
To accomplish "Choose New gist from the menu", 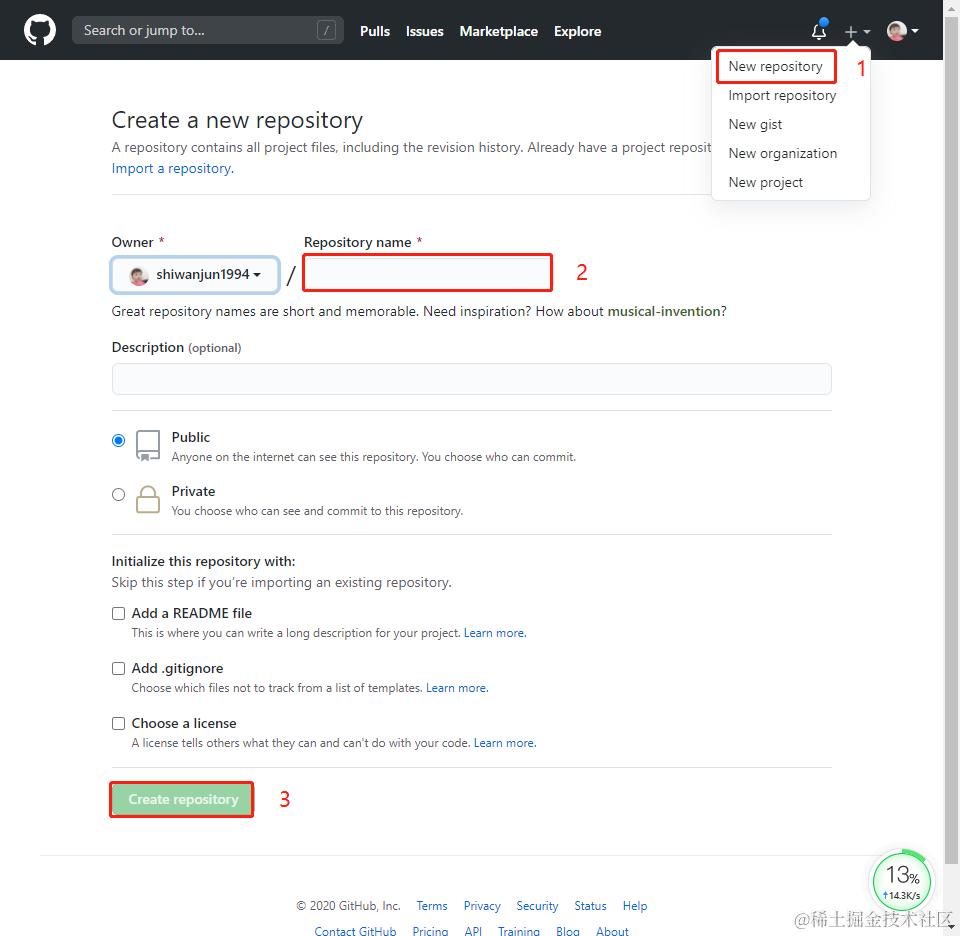I will pyautogui.click(x=755, y=124).
